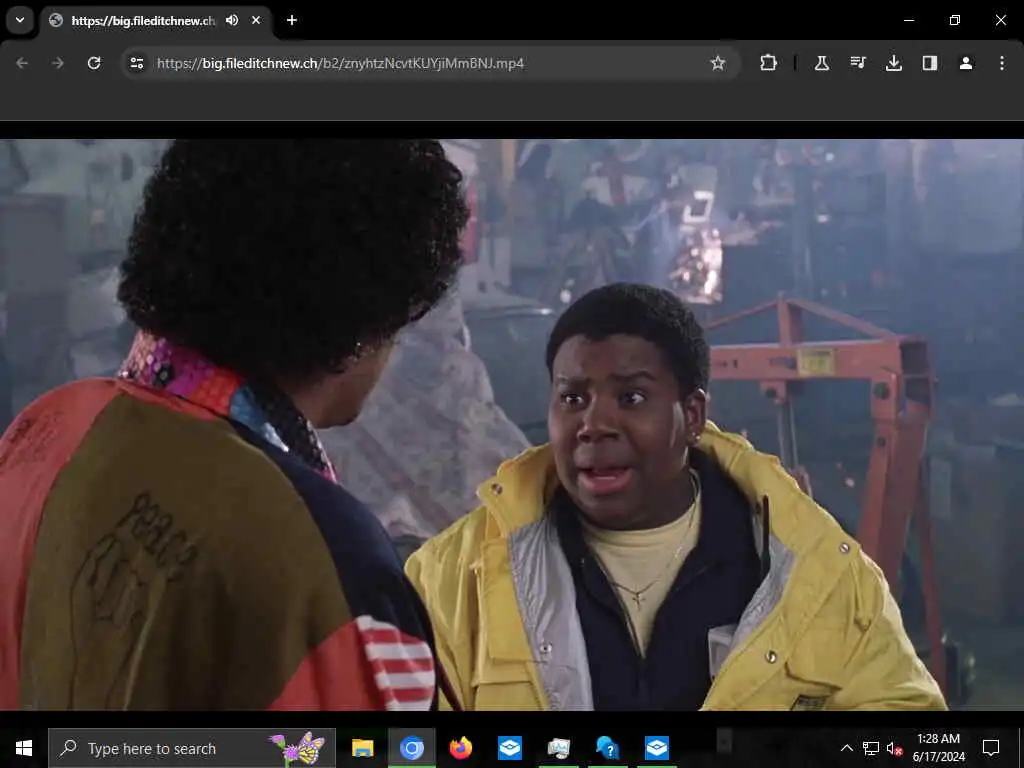The height and width of the screenshot is (768, 1024).
Task: Bookmark this page with the star
Action: 718,63
